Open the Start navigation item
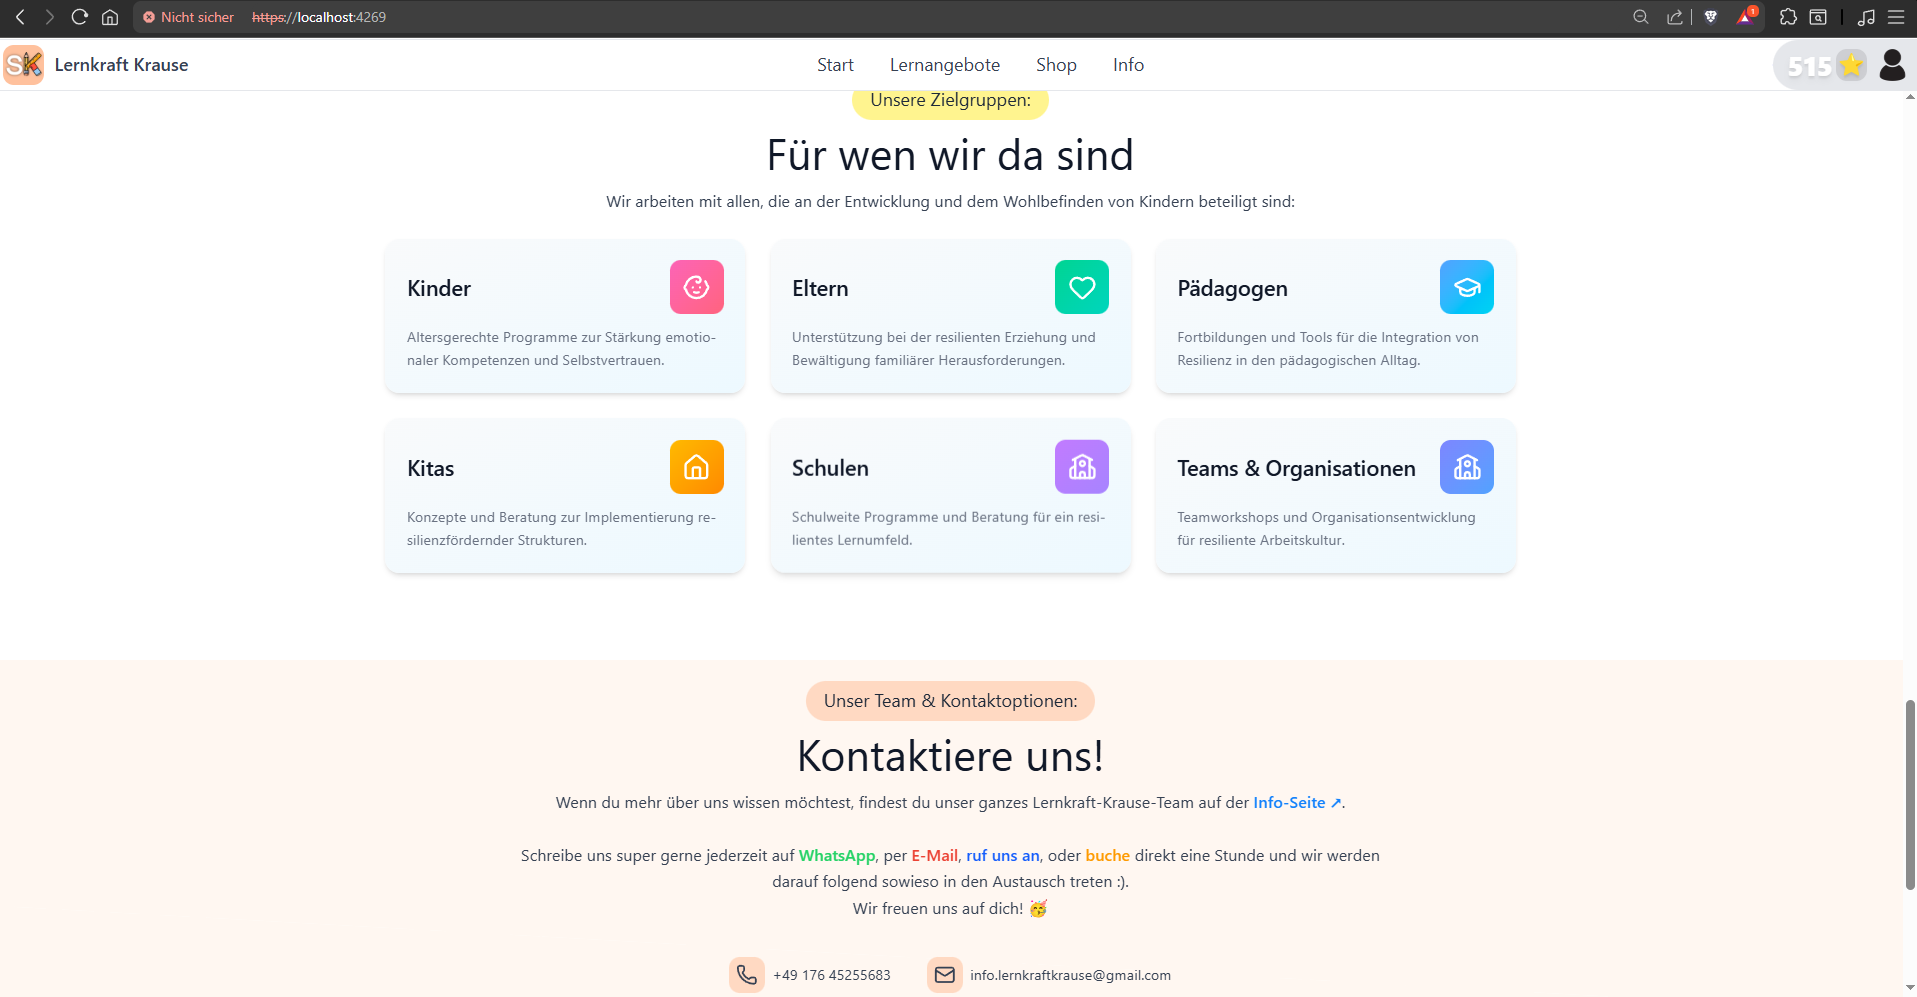The image size is (1917, 997). pos(835,65)
